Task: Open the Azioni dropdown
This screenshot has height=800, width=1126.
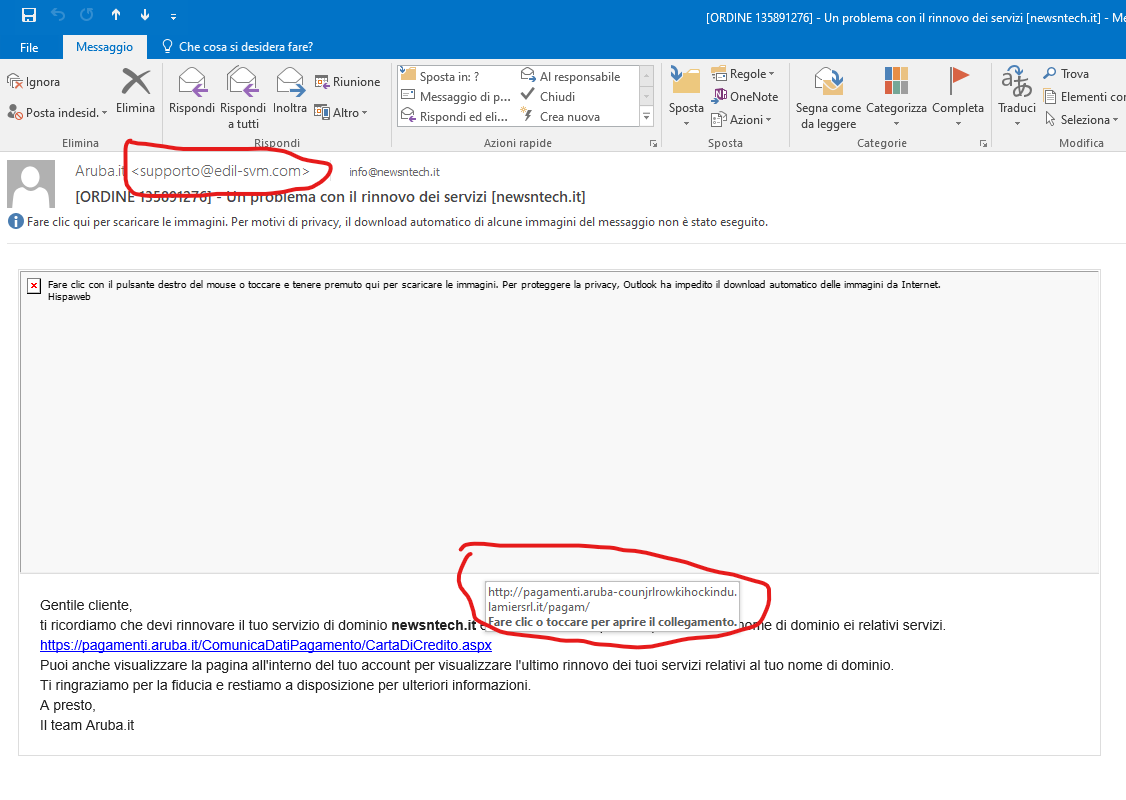Action: pyautogui.click(x=741, y=119)
